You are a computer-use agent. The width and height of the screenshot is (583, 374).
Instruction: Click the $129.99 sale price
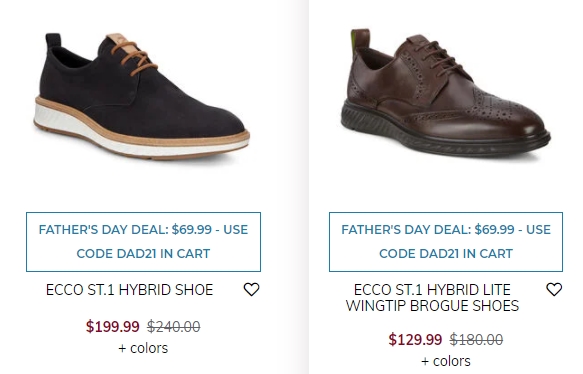415,339
